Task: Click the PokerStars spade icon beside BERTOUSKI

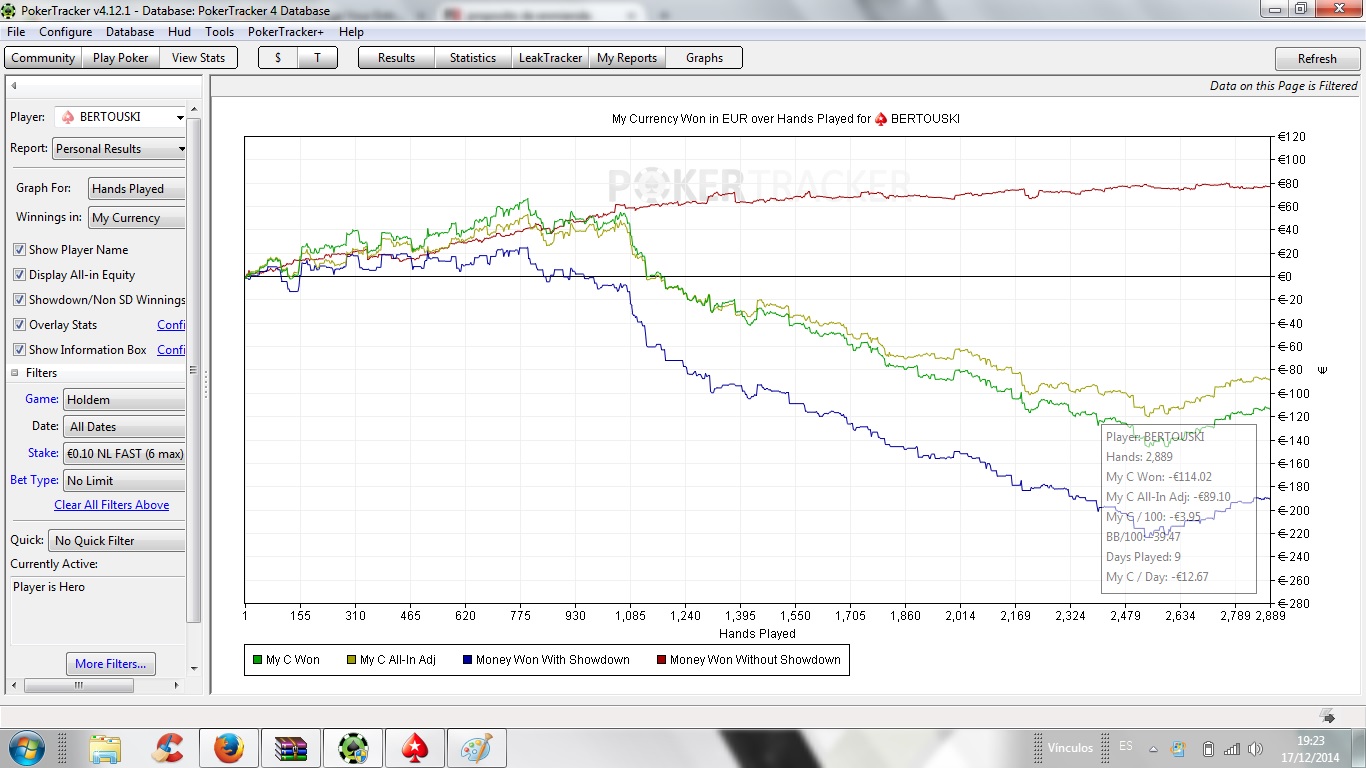Action: [x=68, y=117]
